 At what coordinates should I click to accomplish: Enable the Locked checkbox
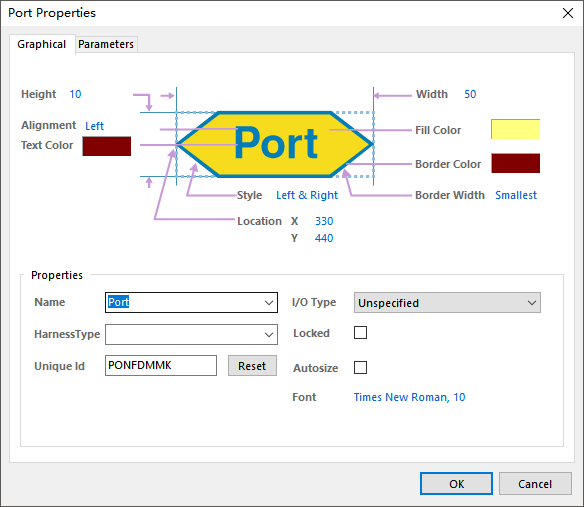tap(360, 333)
